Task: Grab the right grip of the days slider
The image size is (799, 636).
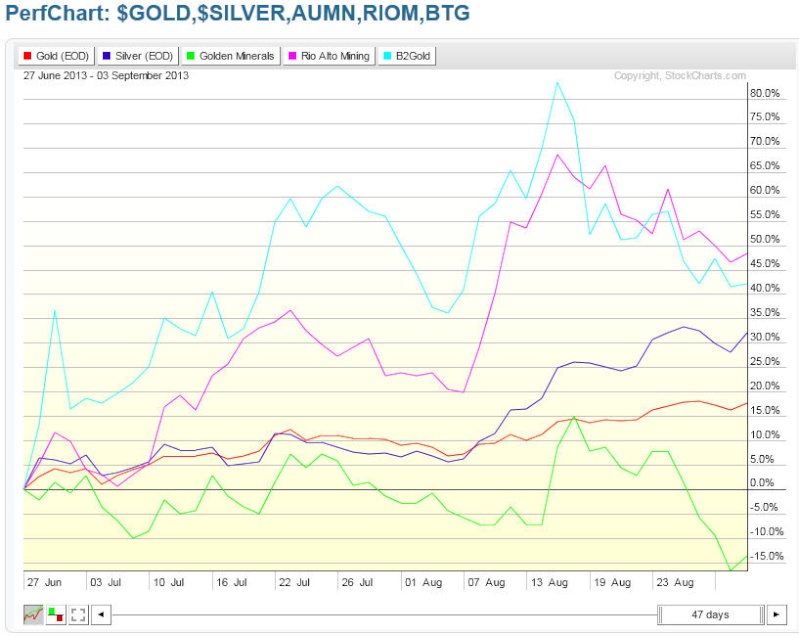Action: [x=762, y=615]
